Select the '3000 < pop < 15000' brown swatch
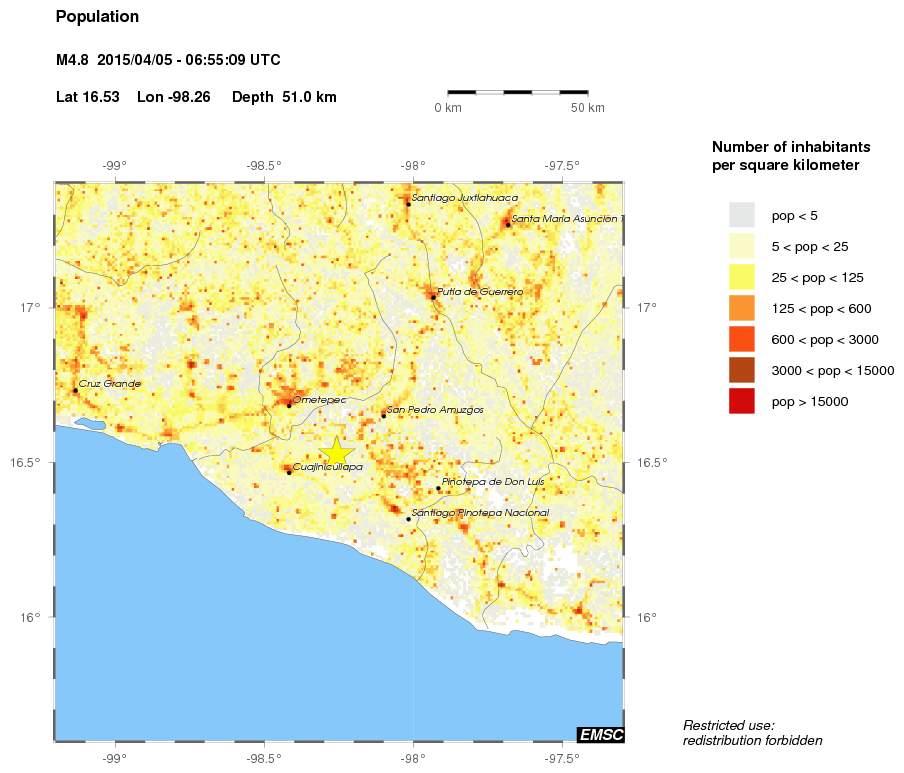Viewport: 904px width, 773px height. pyautogui.click(x=741, y=370)
